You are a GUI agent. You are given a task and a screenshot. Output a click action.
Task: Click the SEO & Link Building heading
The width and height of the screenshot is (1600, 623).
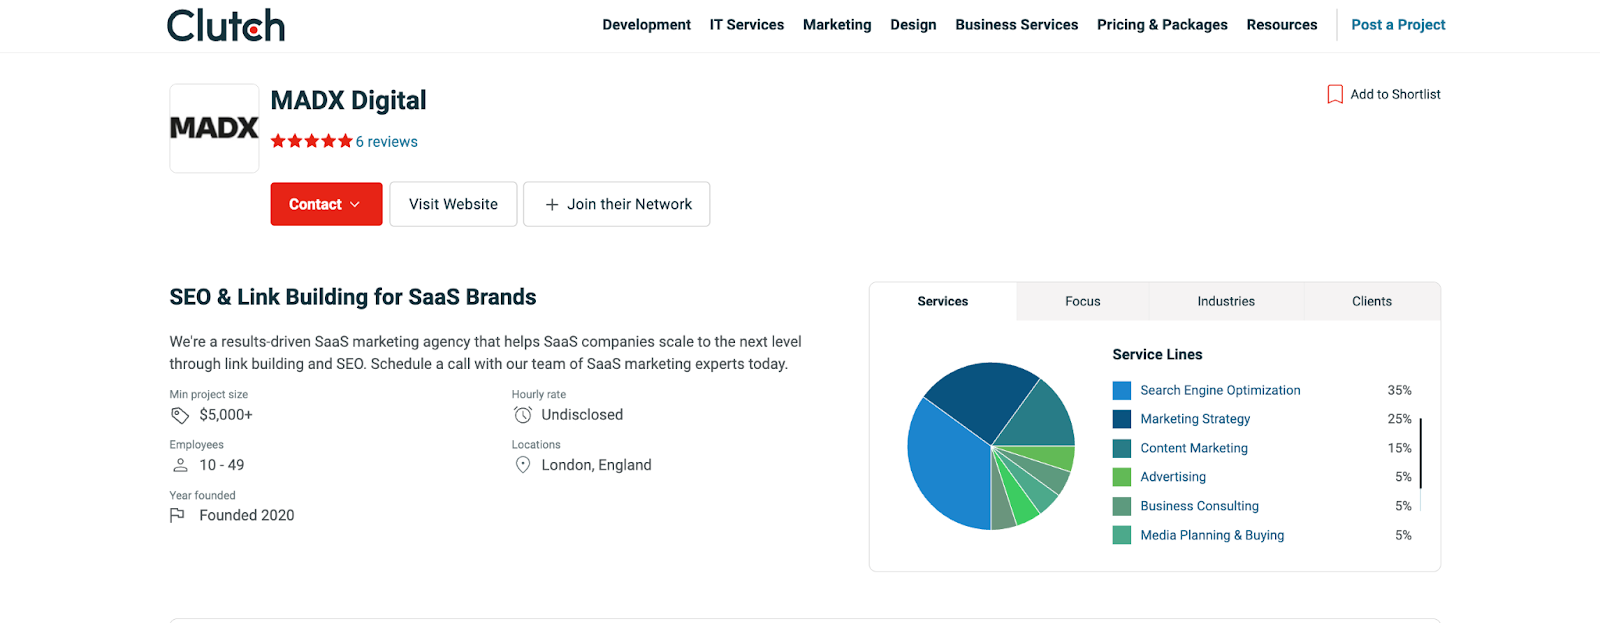pyautogui.click(x=353, y=297)
